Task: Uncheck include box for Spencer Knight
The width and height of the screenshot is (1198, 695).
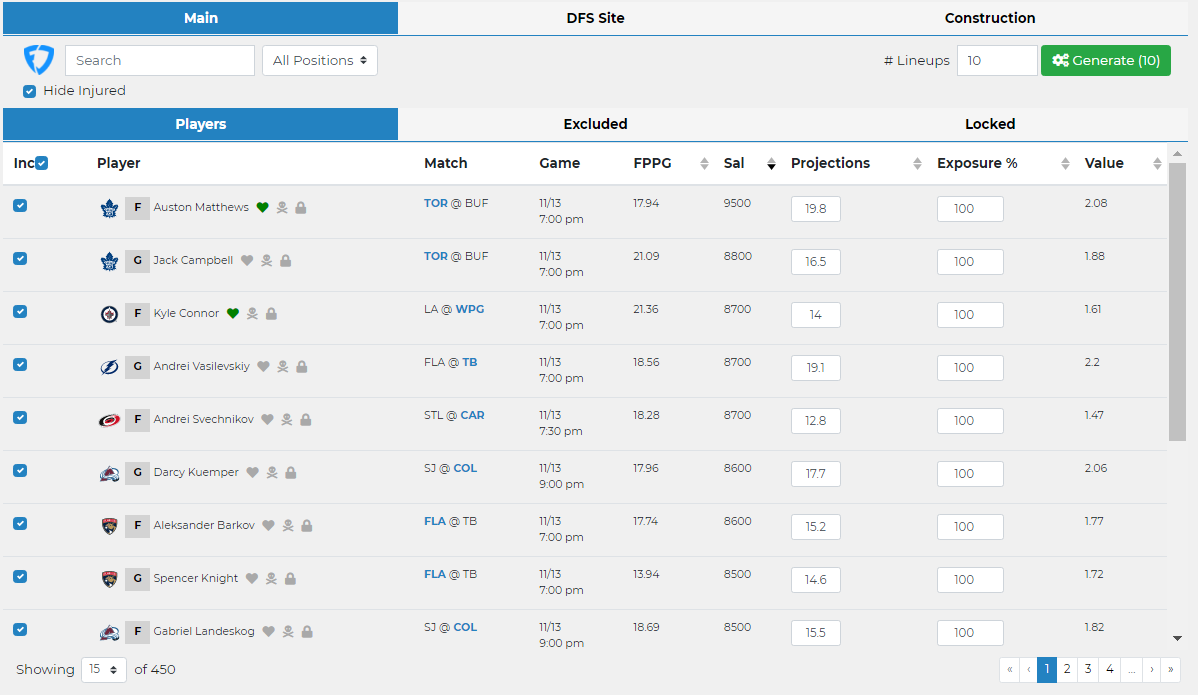Action: pos(20,576)
